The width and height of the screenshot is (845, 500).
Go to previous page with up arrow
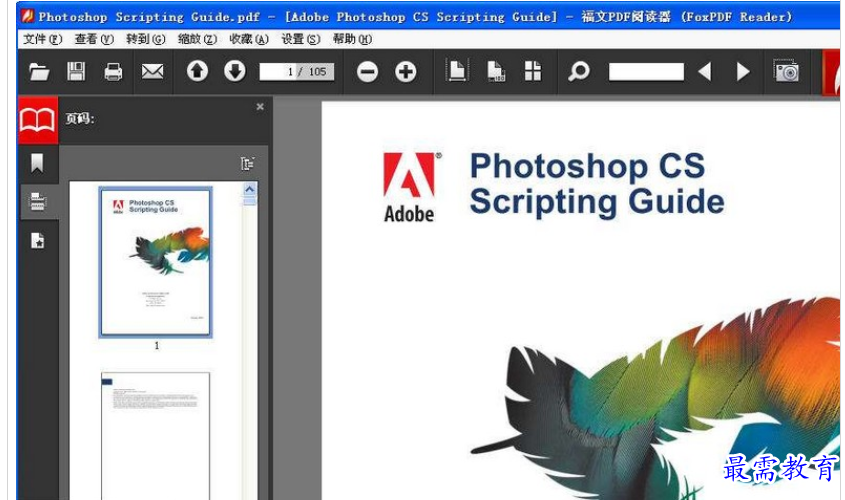[x=197, y=71]
